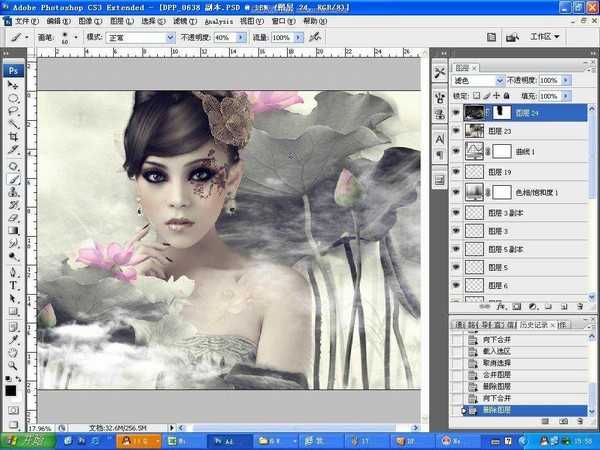Screen dimensions: 600x450
Task: Select the Move tool
Action: pos(14,87)
